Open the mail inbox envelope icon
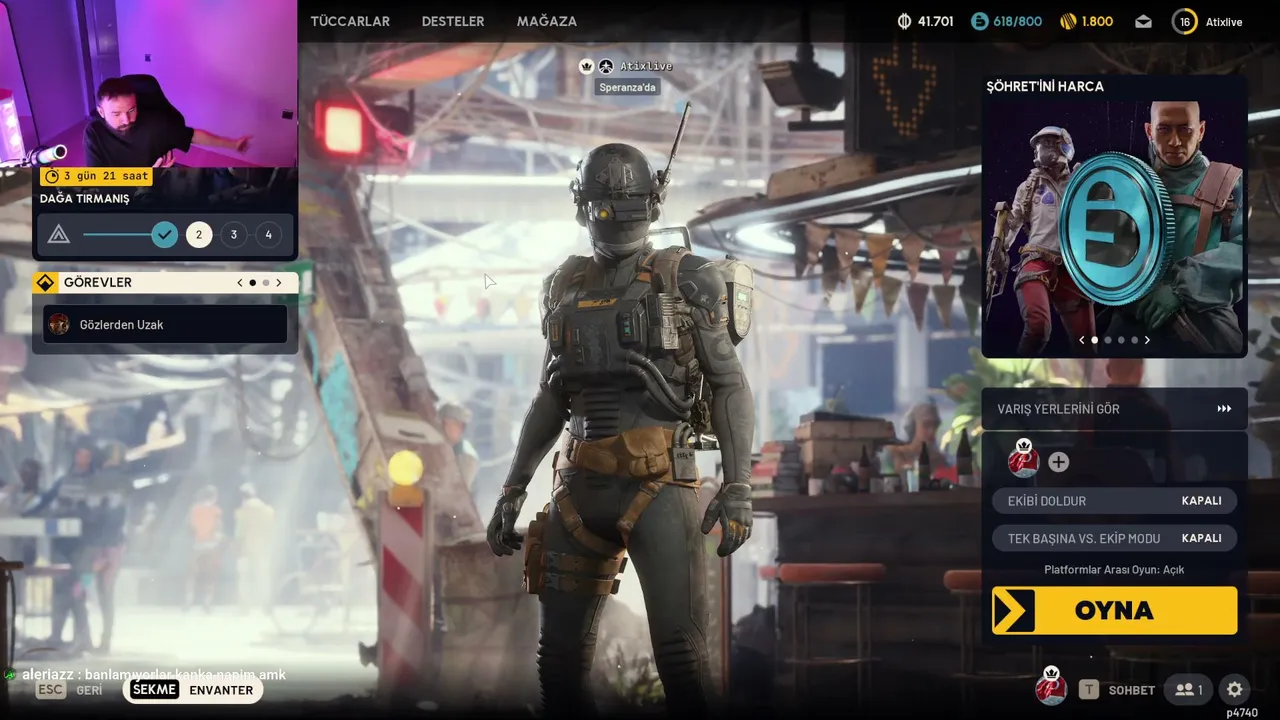 pos(1144,21)
